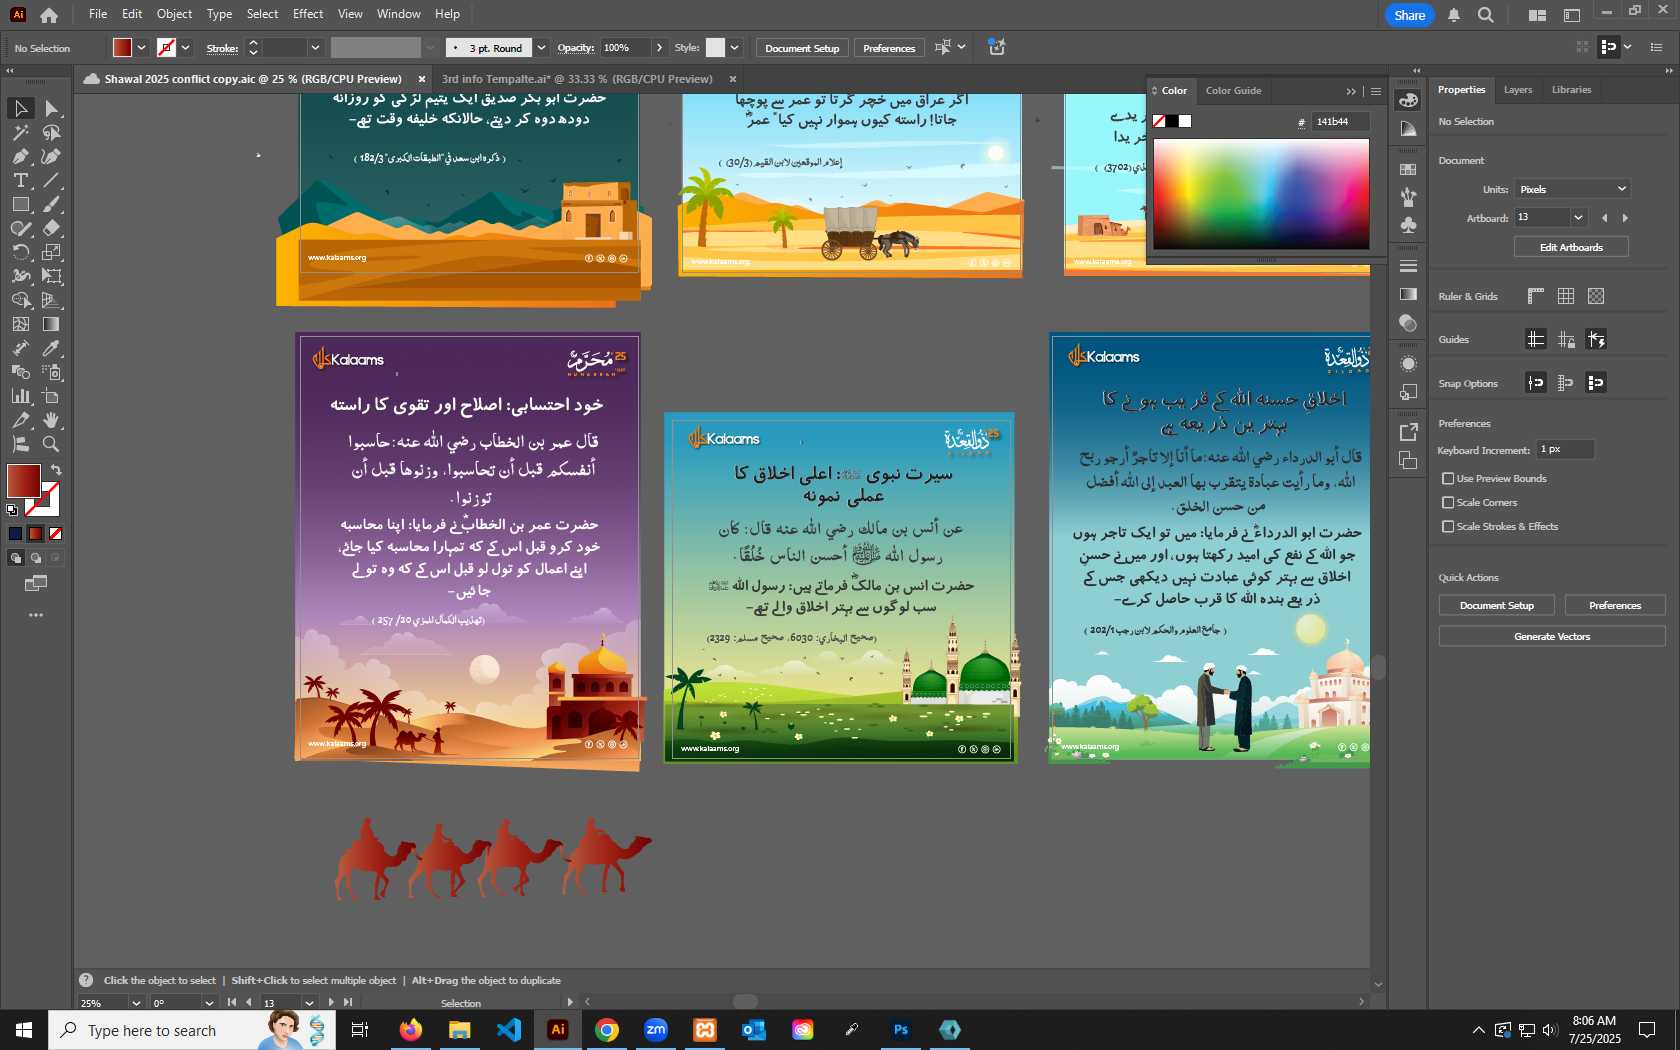
Task: Switch to the Libraries tab
Action: [x=1571, y=90]
